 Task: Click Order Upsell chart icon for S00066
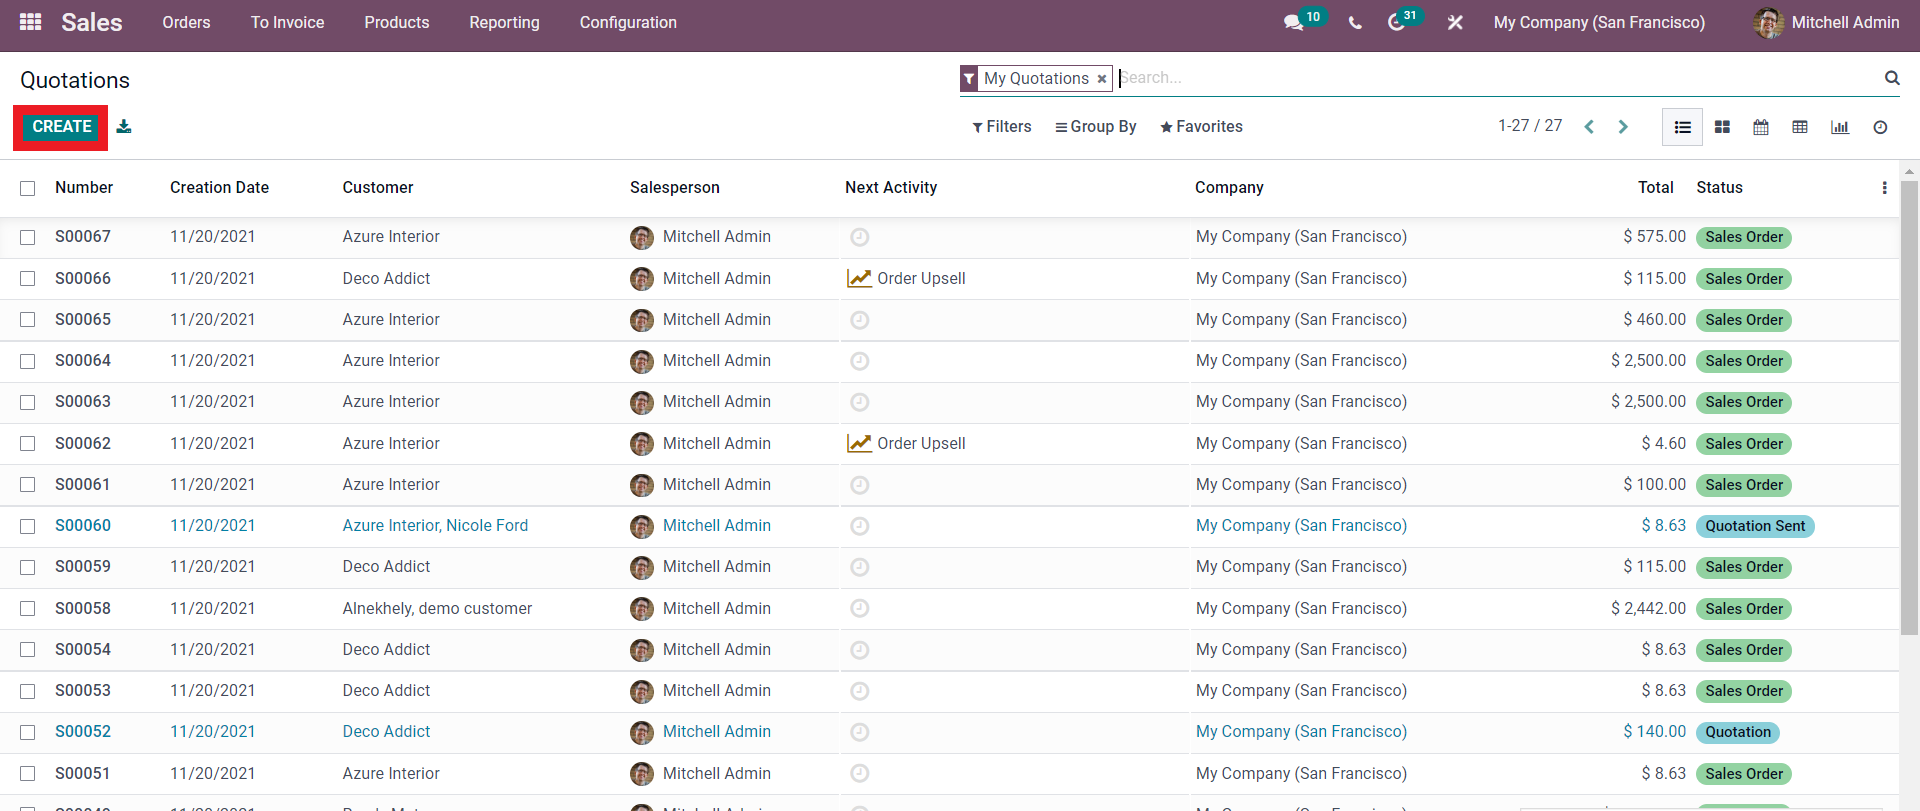coord(859,278)
